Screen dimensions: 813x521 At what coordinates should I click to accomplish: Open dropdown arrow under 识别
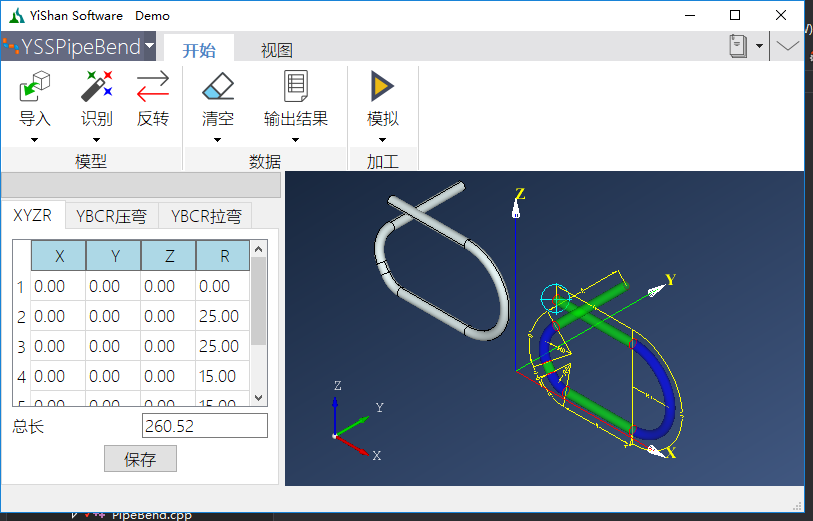tap(96, 140)
